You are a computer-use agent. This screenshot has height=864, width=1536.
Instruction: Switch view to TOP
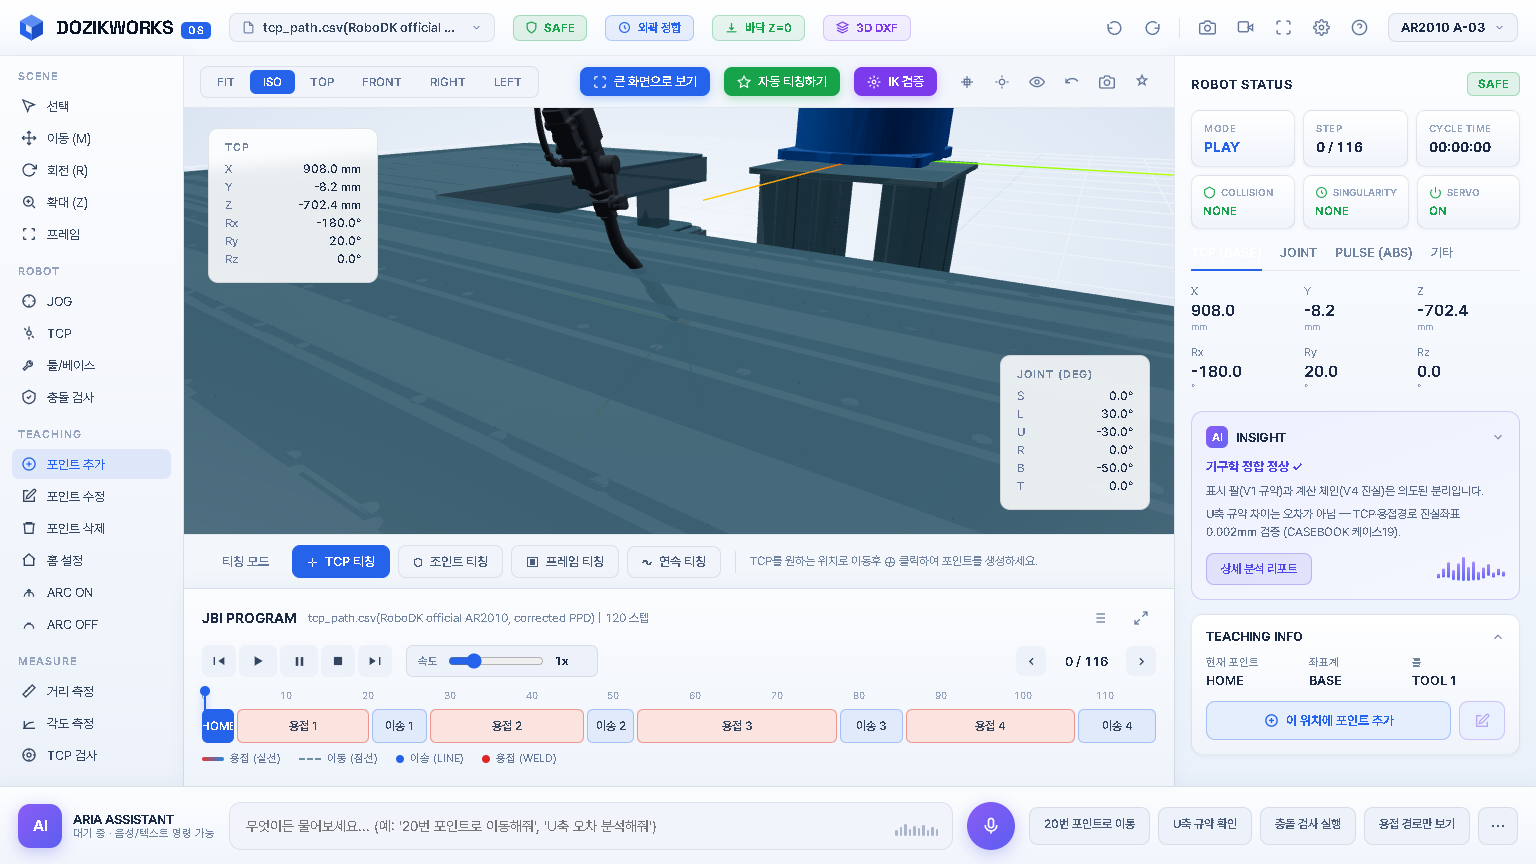click(x=322, y=82)
